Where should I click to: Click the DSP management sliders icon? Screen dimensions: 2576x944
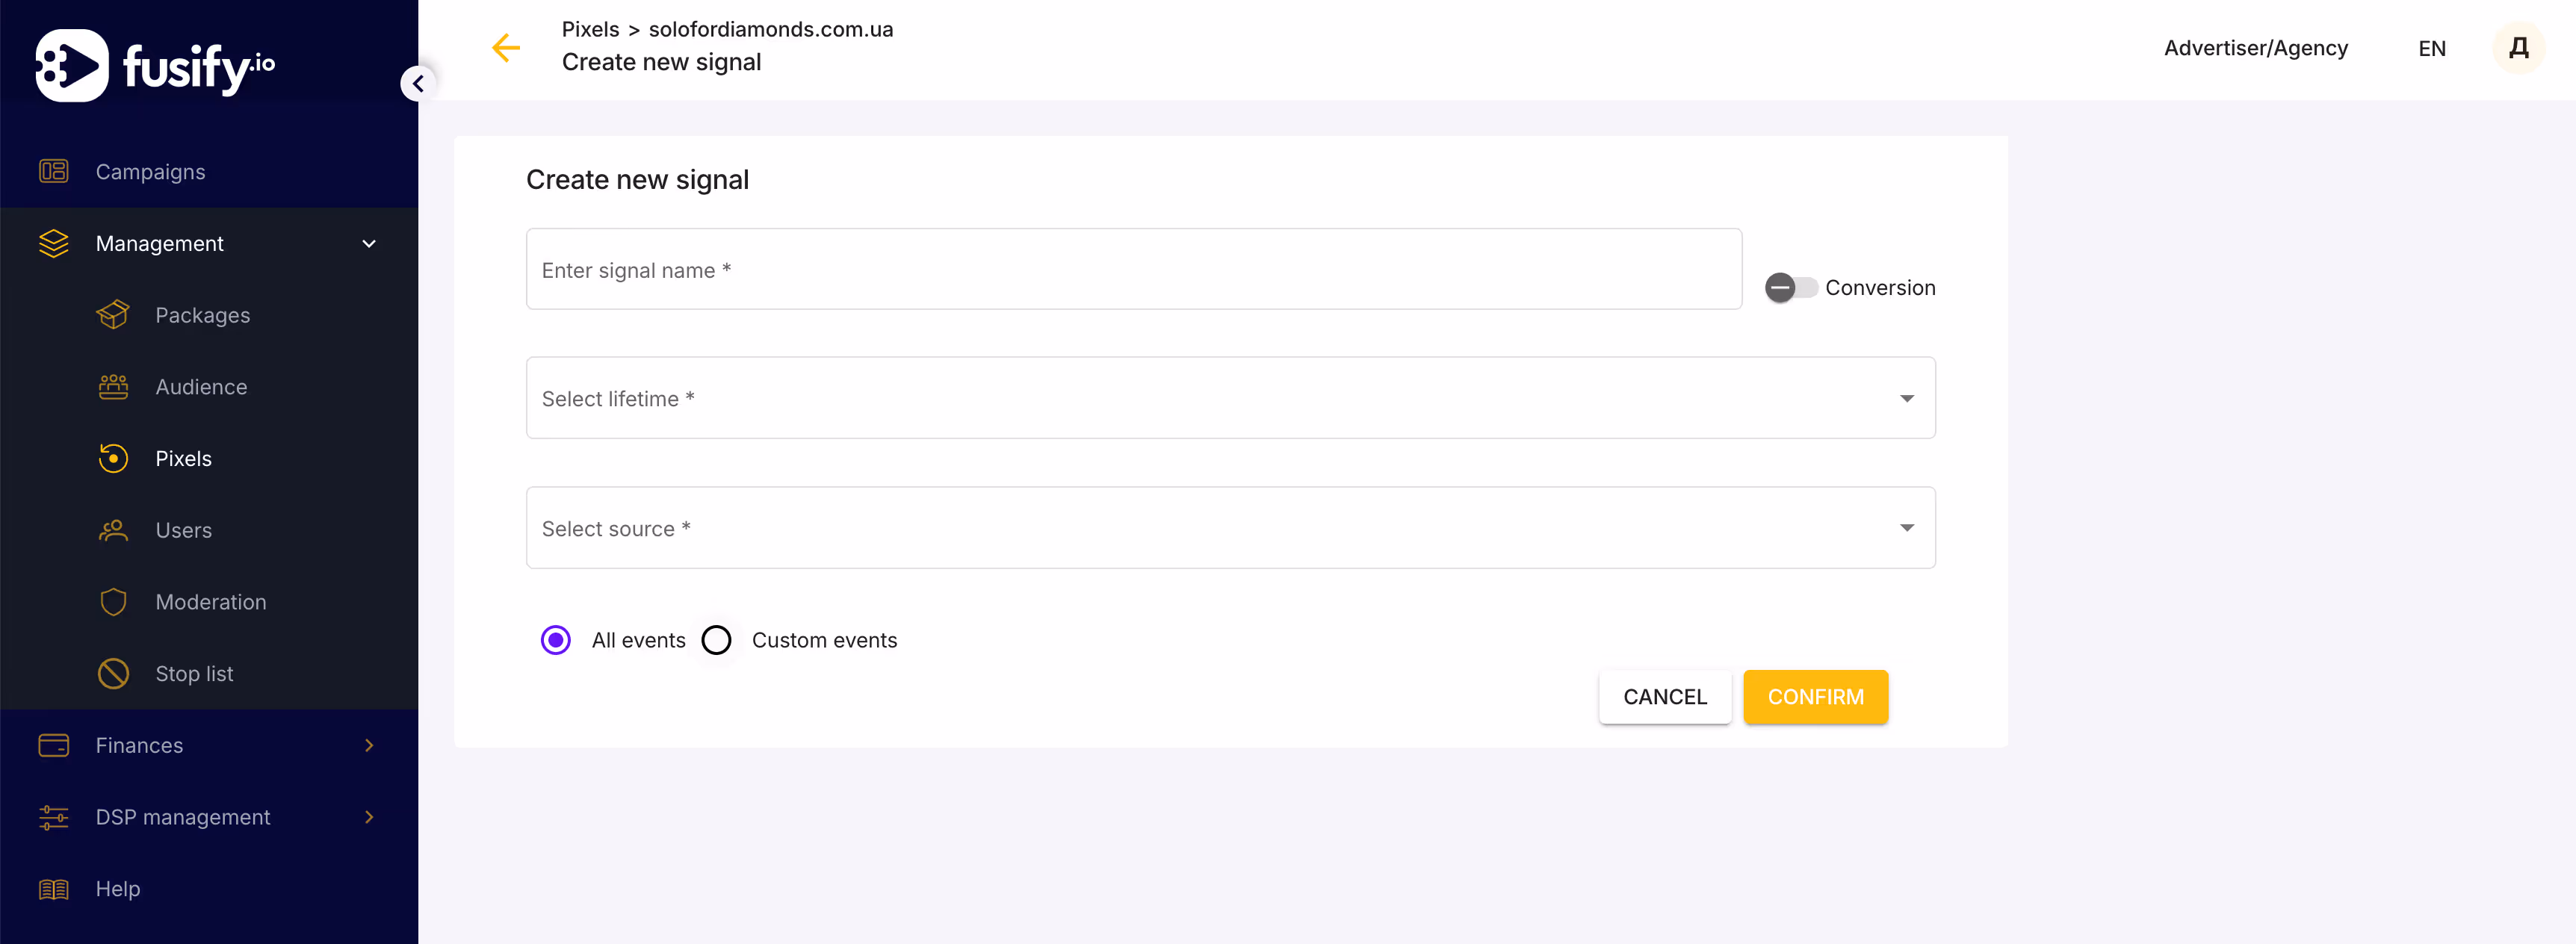pos(53,817)
